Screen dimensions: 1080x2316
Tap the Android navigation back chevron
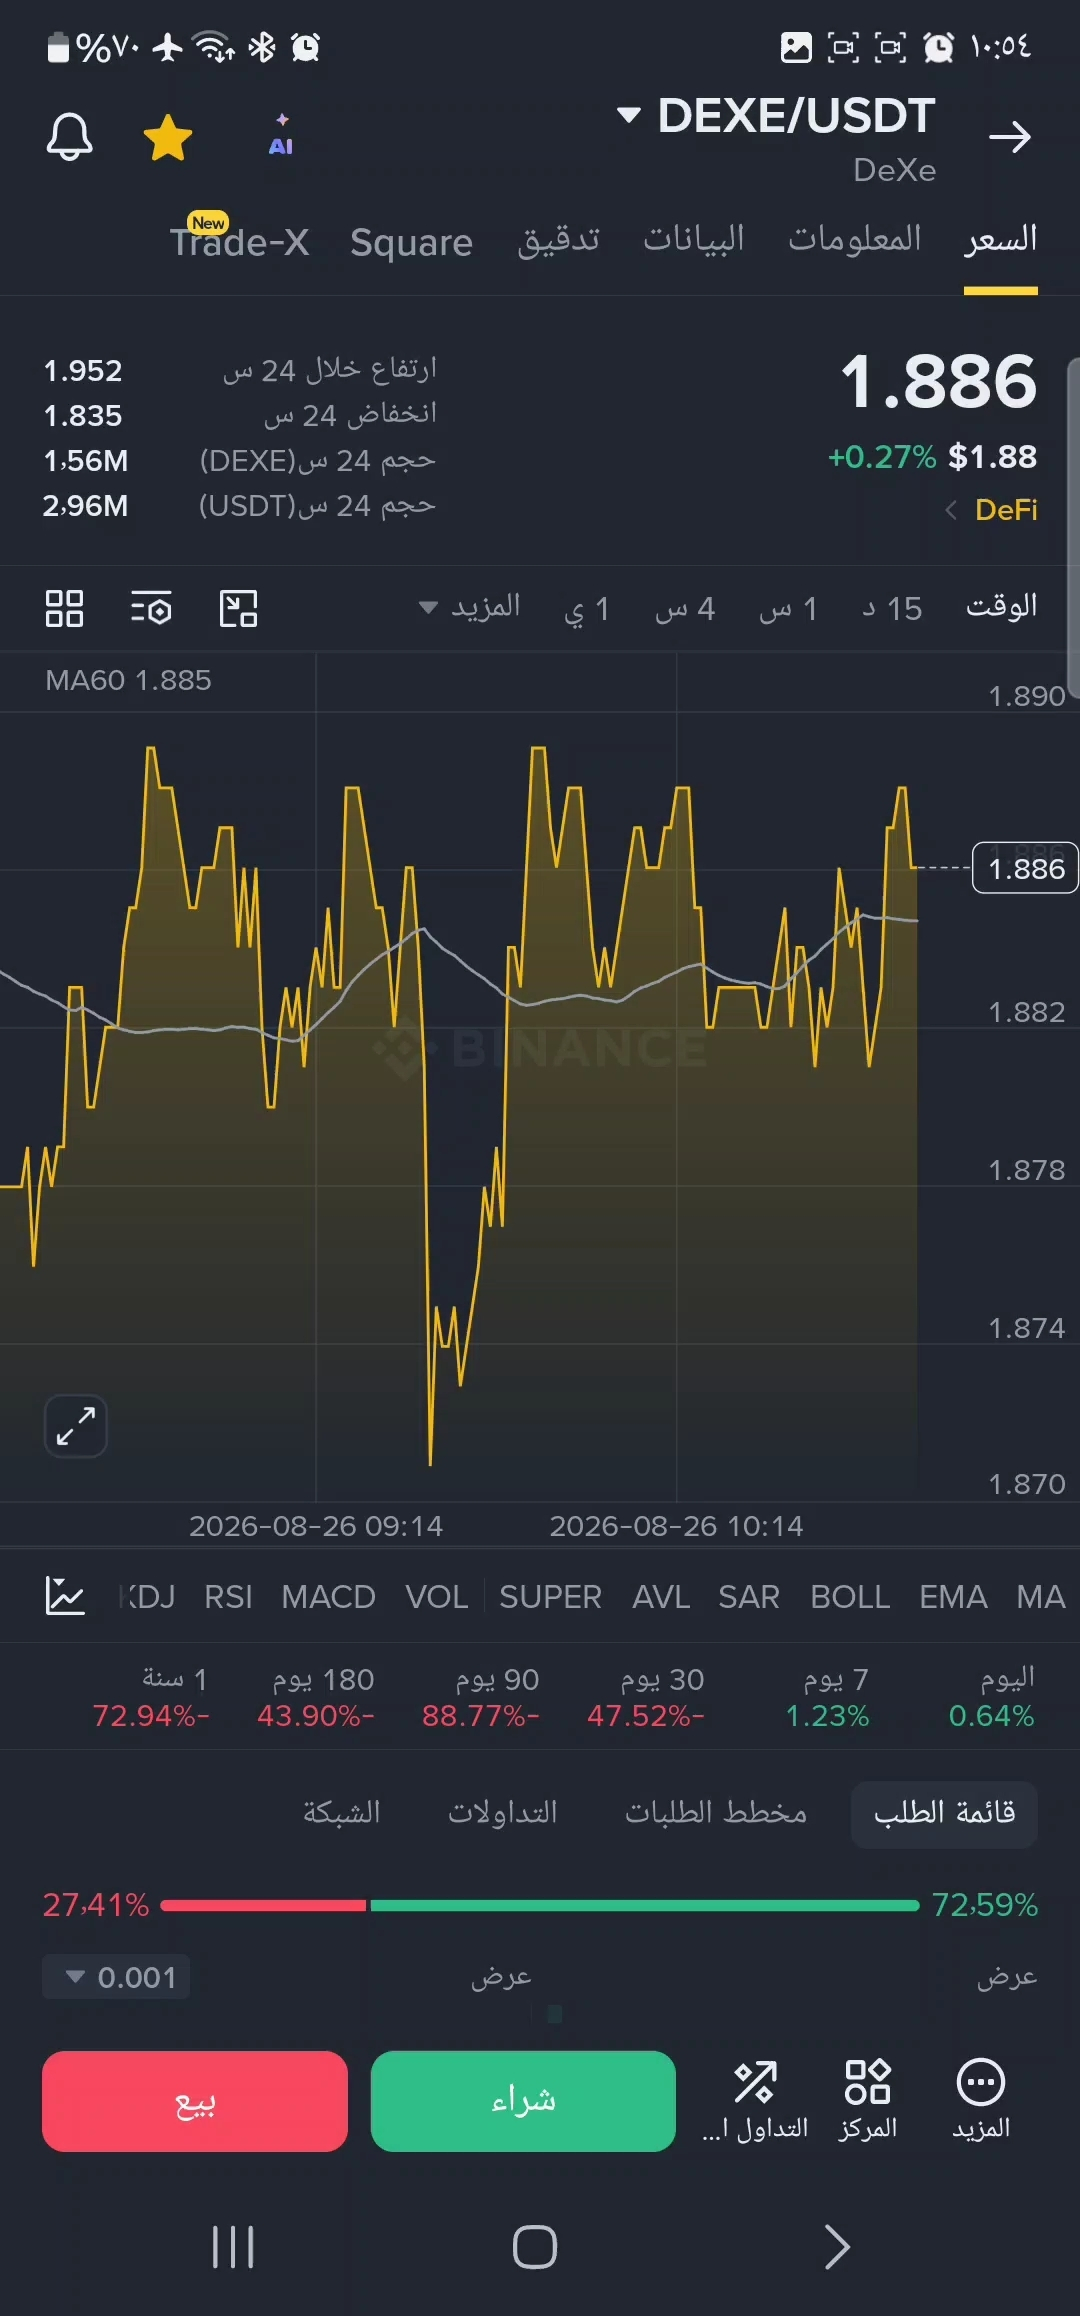click(837, 2247)
